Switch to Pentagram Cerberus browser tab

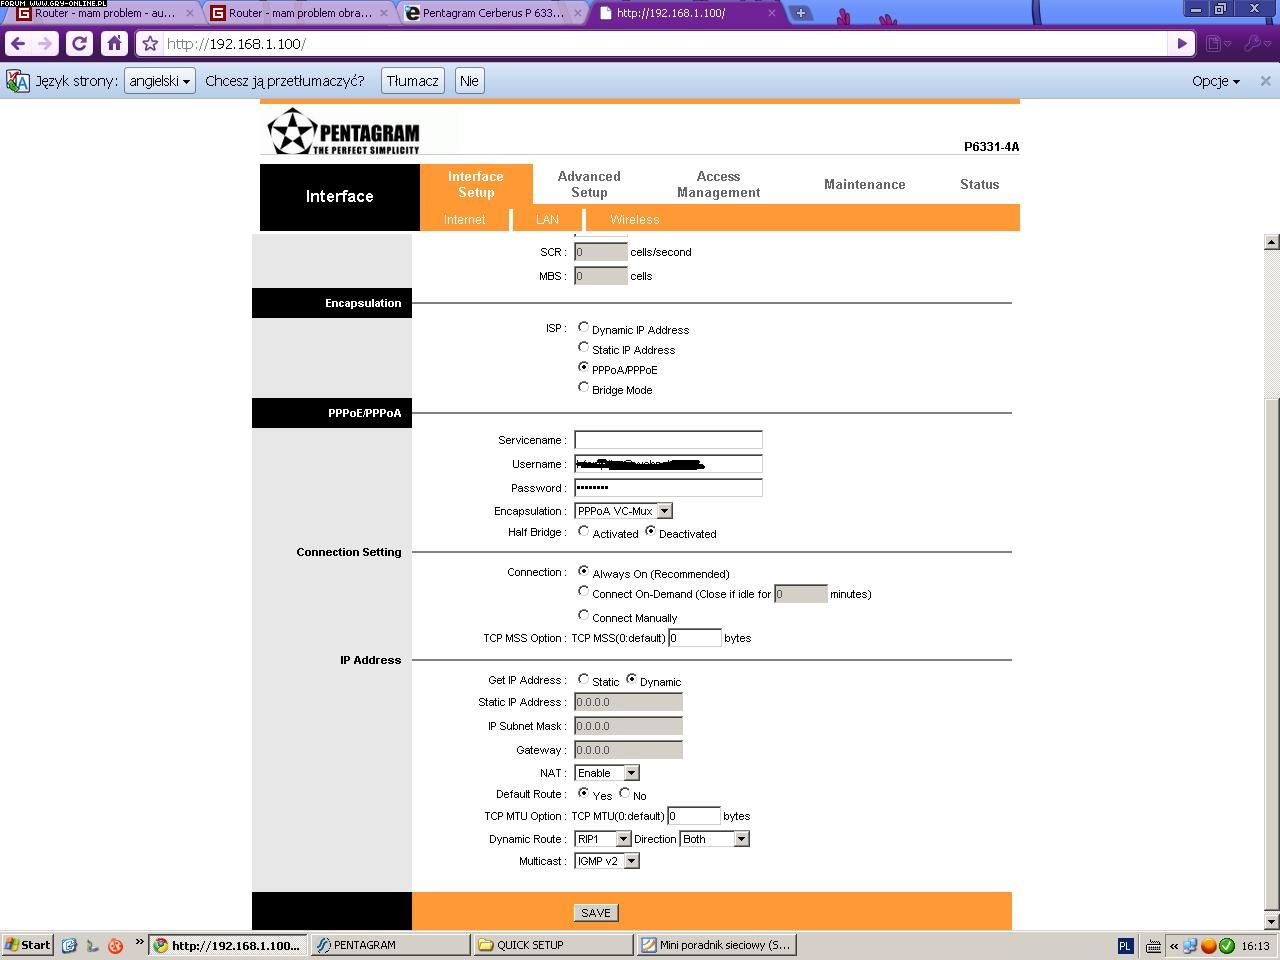(x=493, y=13)
